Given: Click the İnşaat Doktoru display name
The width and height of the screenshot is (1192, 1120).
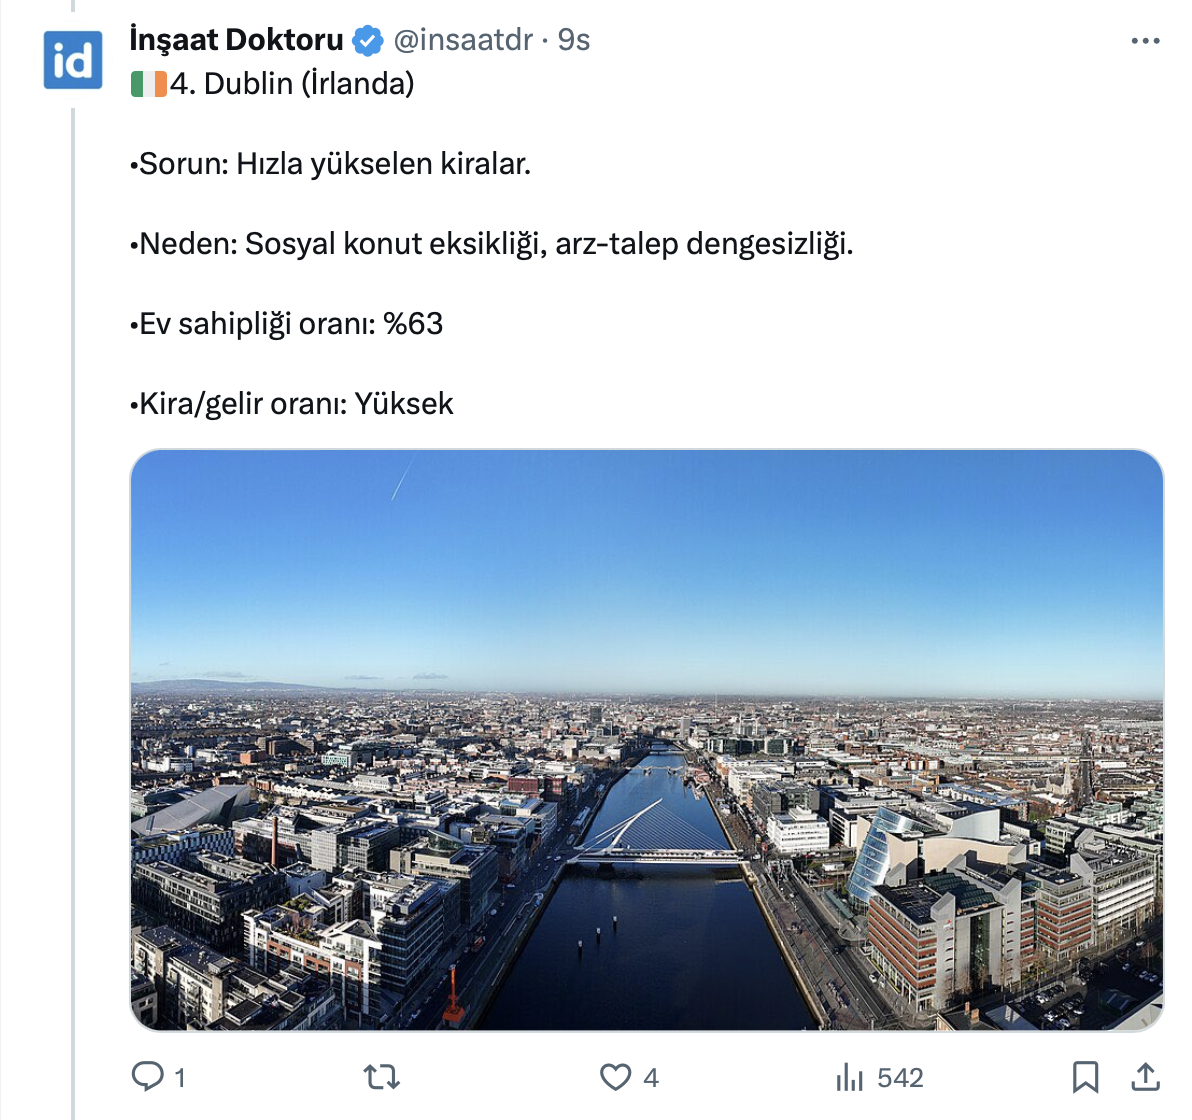Looking at the screenshot, I should 236,40.
